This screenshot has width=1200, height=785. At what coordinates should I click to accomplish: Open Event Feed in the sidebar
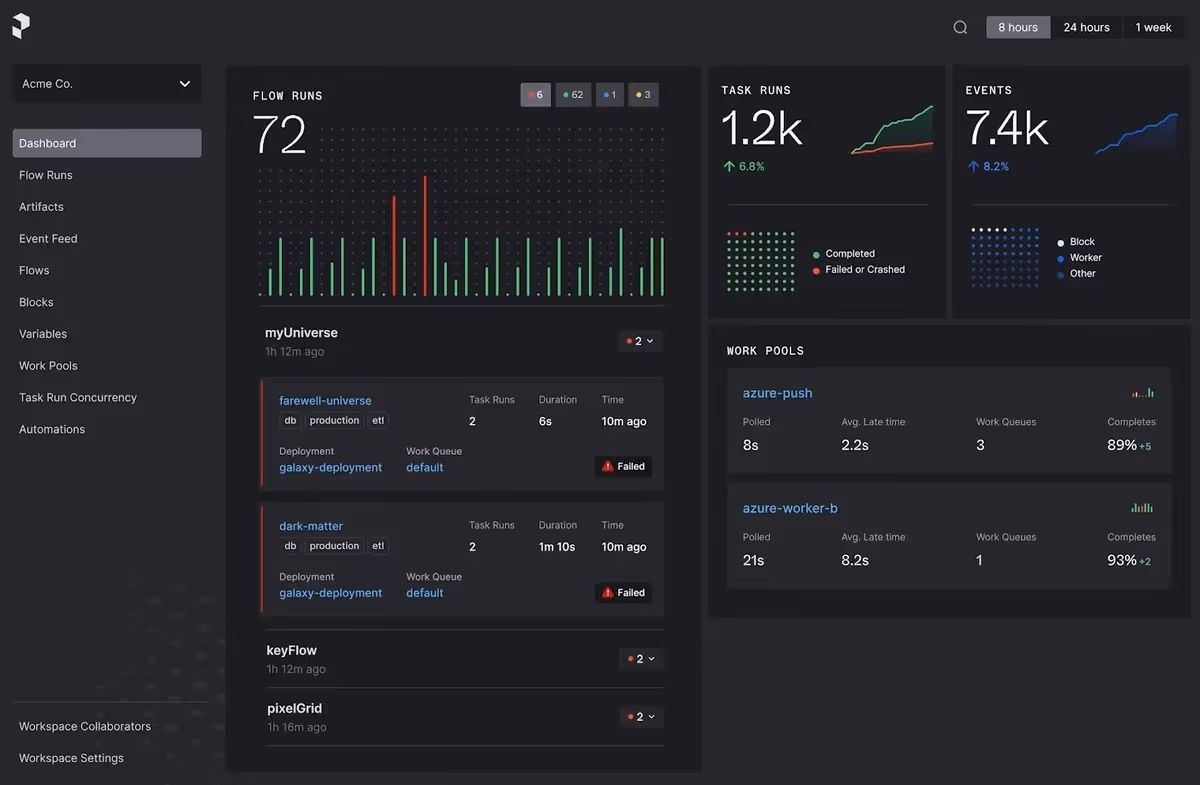click(48, 238)
